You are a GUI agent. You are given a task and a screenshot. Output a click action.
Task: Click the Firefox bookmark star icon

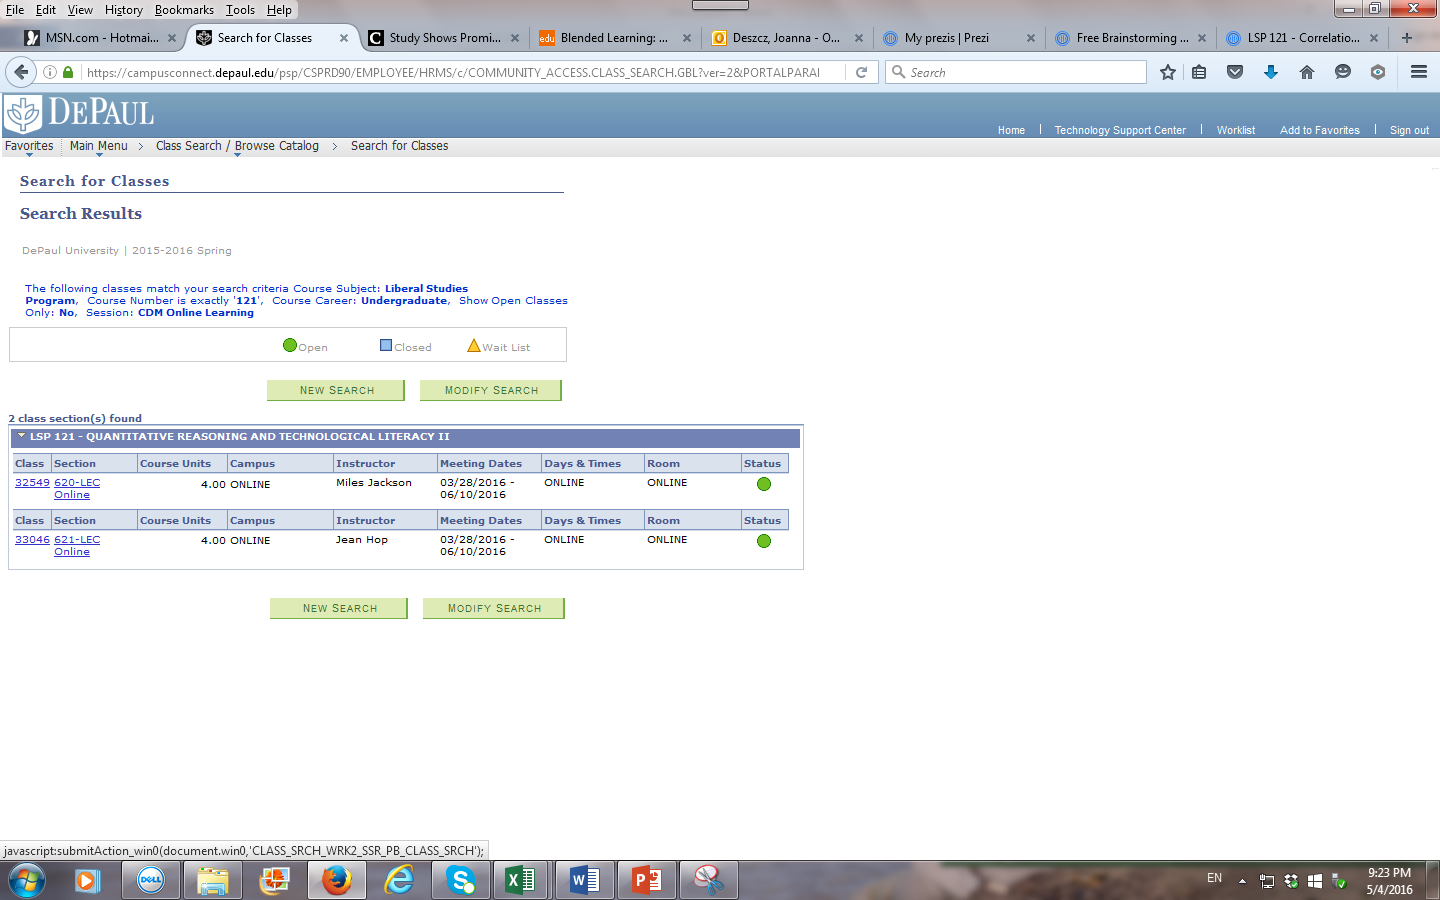point(1167,72)
